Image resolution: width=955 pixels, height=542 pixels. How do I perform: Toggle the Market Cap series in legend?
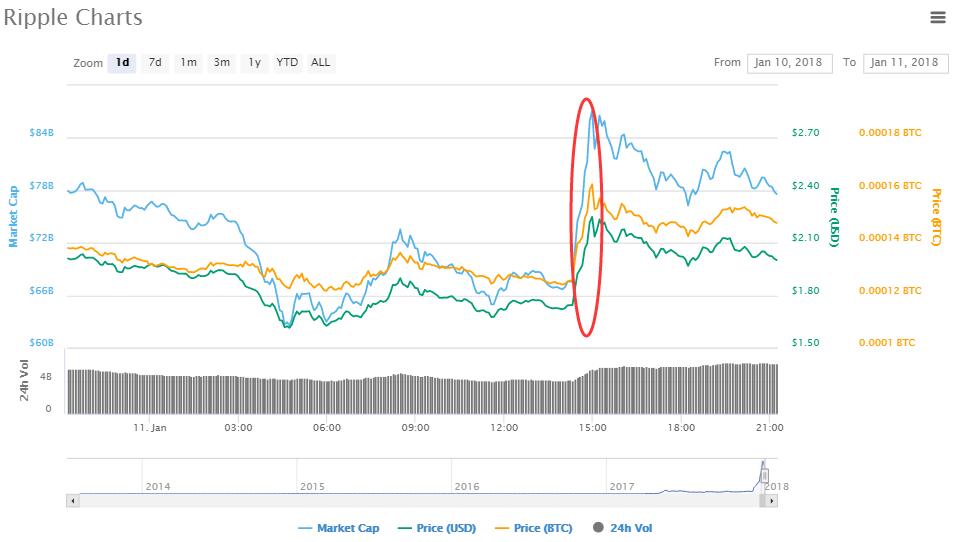339,528
